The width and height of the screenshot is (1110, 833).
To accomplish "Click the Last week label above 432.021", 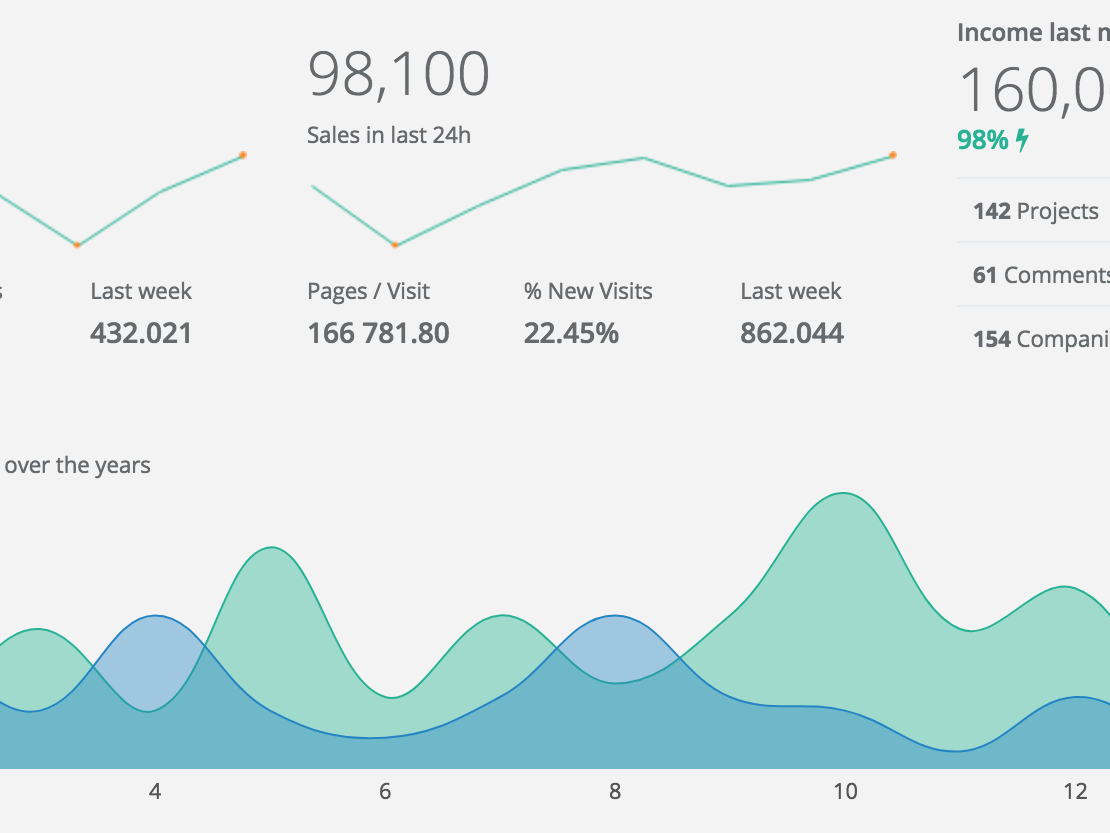I will (x=141, y=291).
